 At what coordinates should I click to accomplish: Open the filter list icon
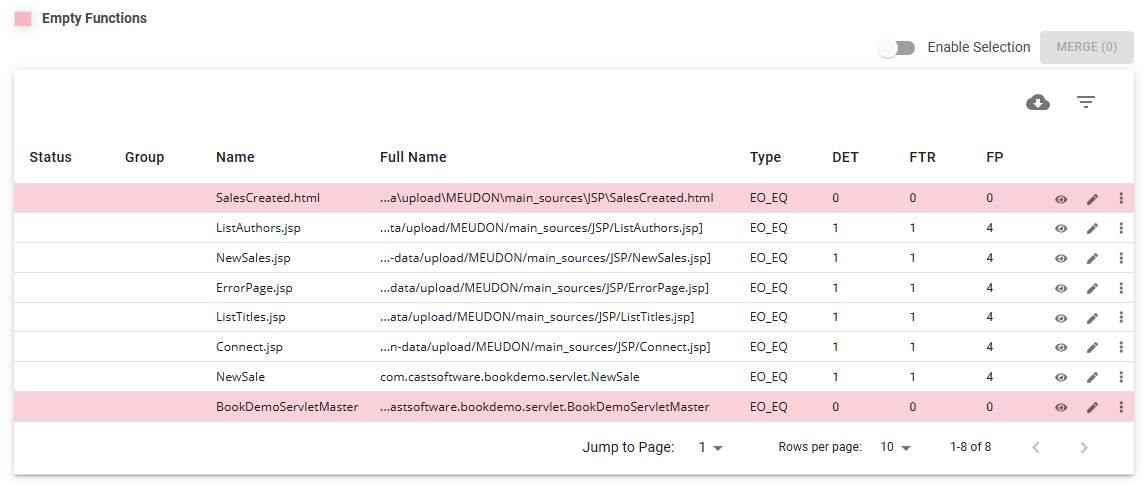(1086, 102)
